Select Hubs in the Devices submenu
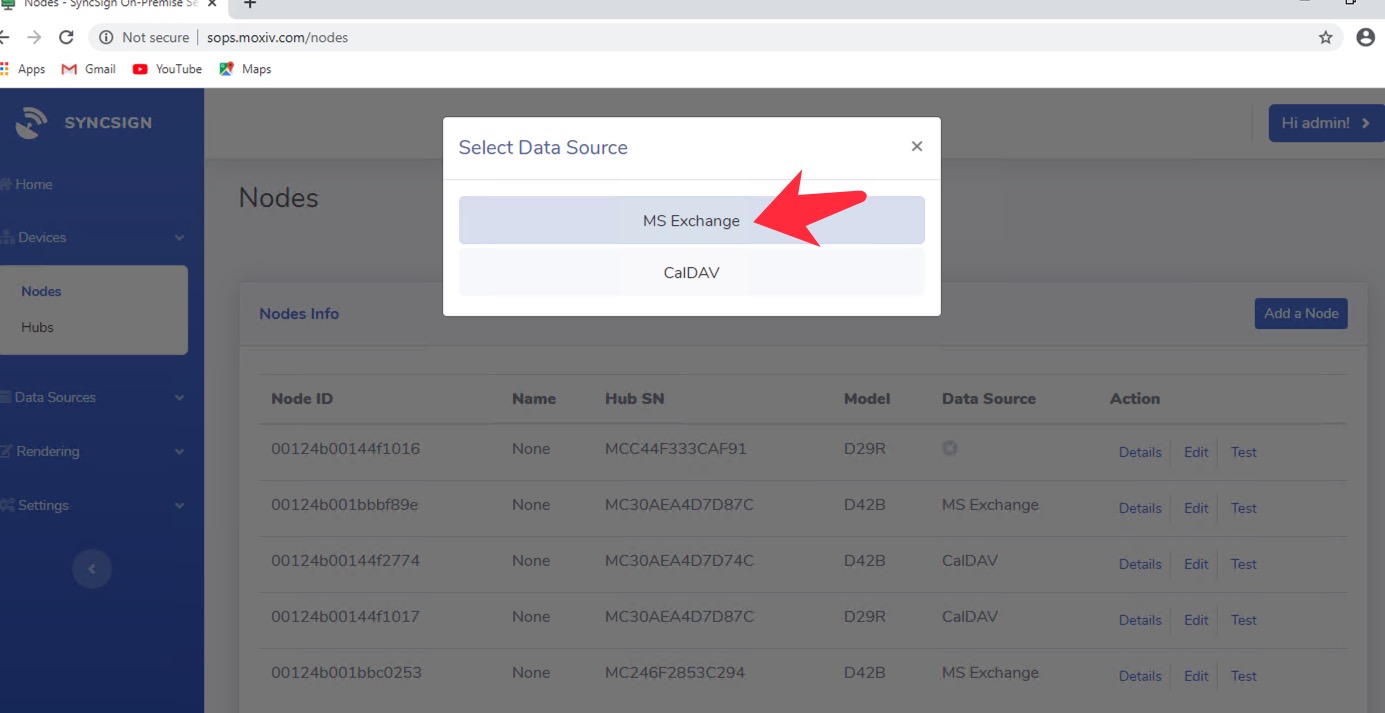 pyautogui.click(x=37, y=327)
